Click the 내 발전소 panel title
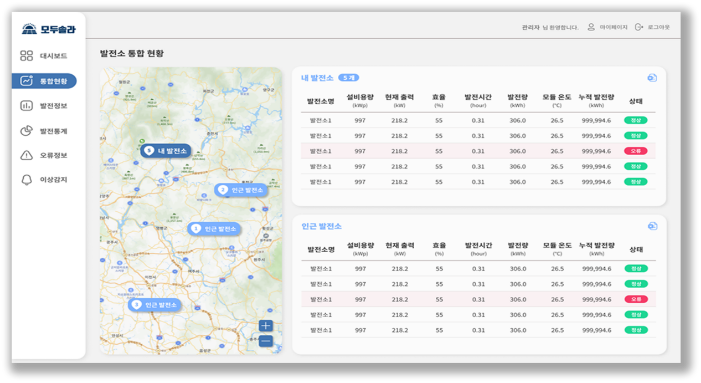 pyautogui.click(x=317, y=78)
